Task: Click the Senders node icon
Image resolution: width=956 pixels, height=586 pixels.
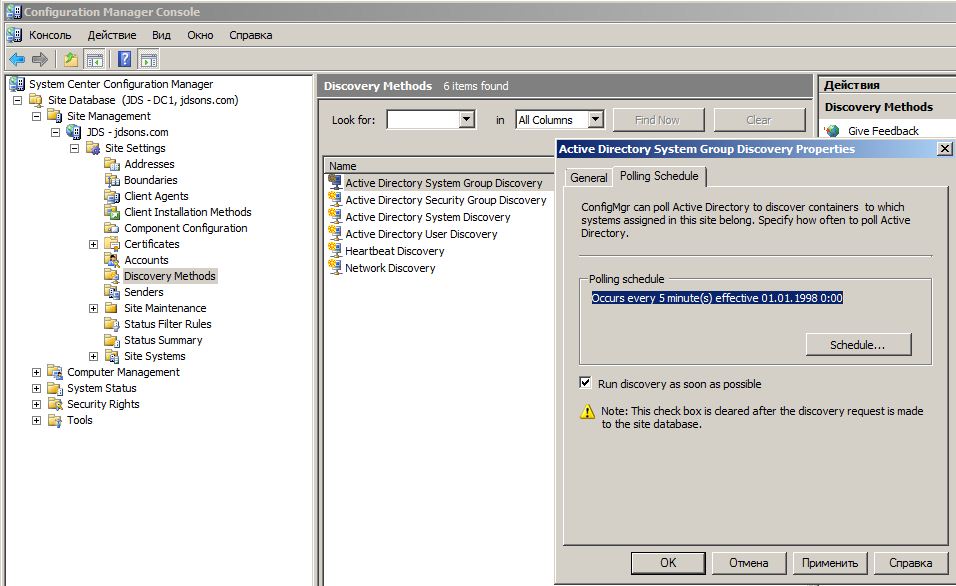Action: click(x=112, y=292)
